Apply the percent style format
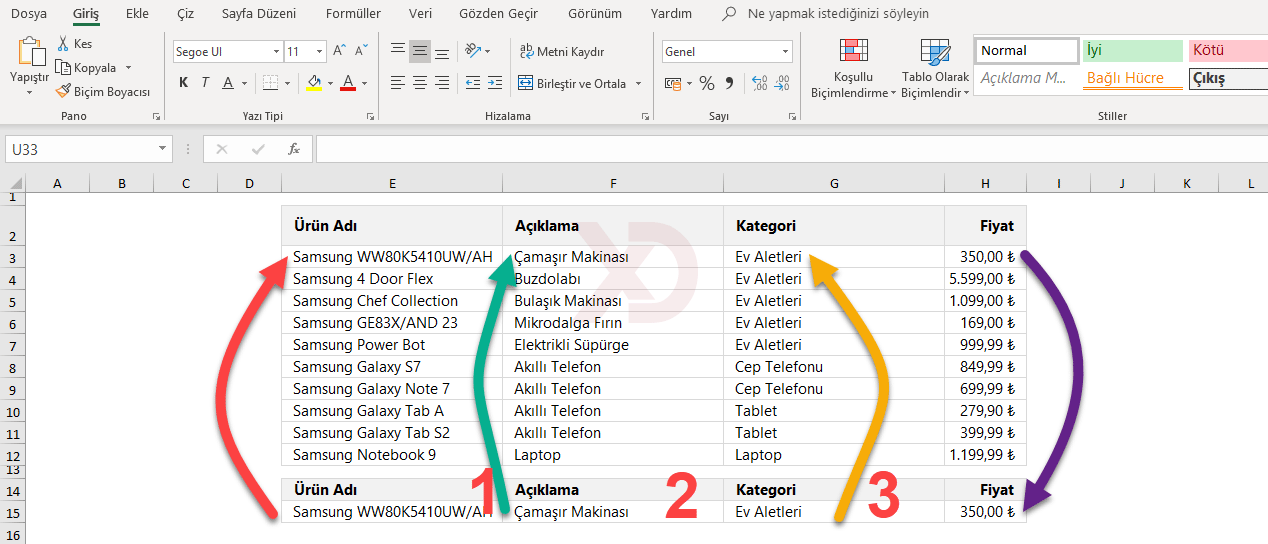 point(707,83)
